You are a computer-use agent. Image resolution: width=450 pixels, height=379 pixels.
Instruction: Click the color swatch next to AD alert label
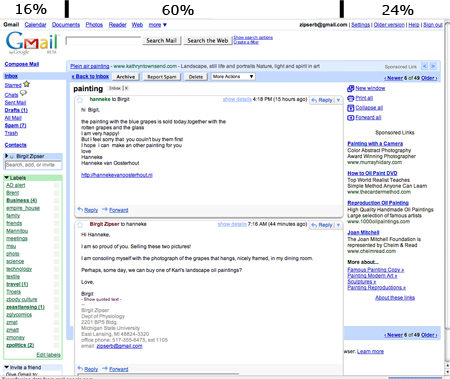pyautogui.click(x=56, y=185)
